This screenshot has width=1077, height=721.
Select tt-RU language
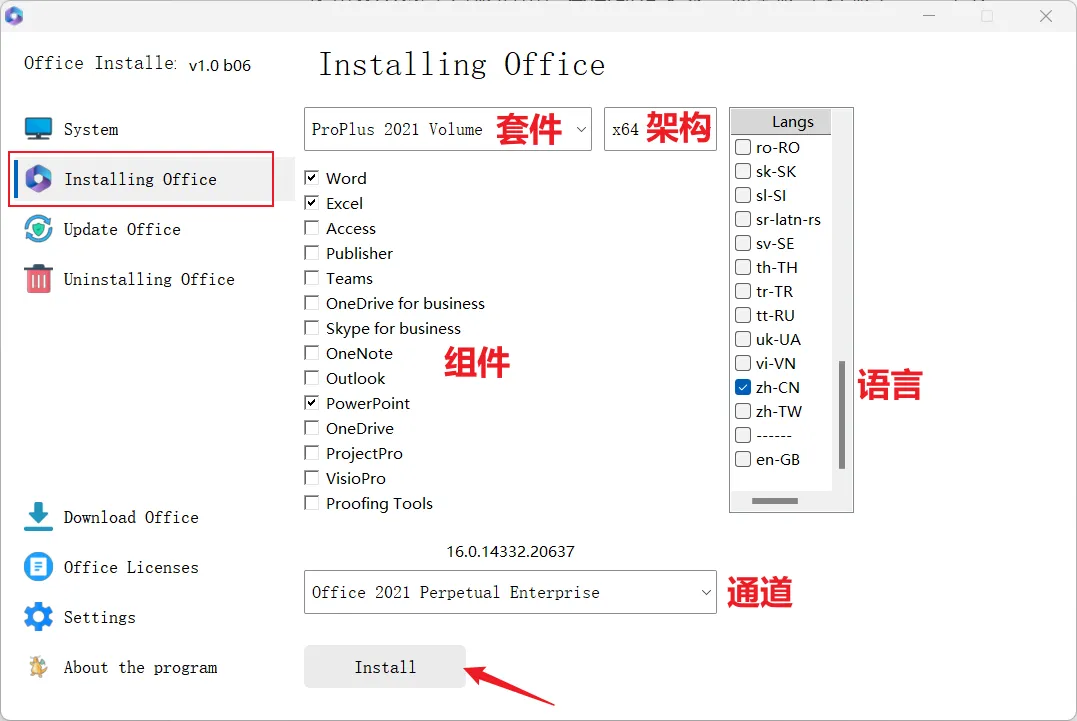pyautogui.click(x=742, y=314)
